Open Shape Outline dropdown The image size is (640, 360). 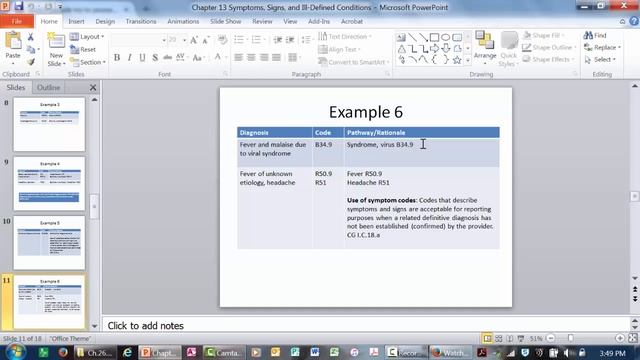(x=549, y=48)
